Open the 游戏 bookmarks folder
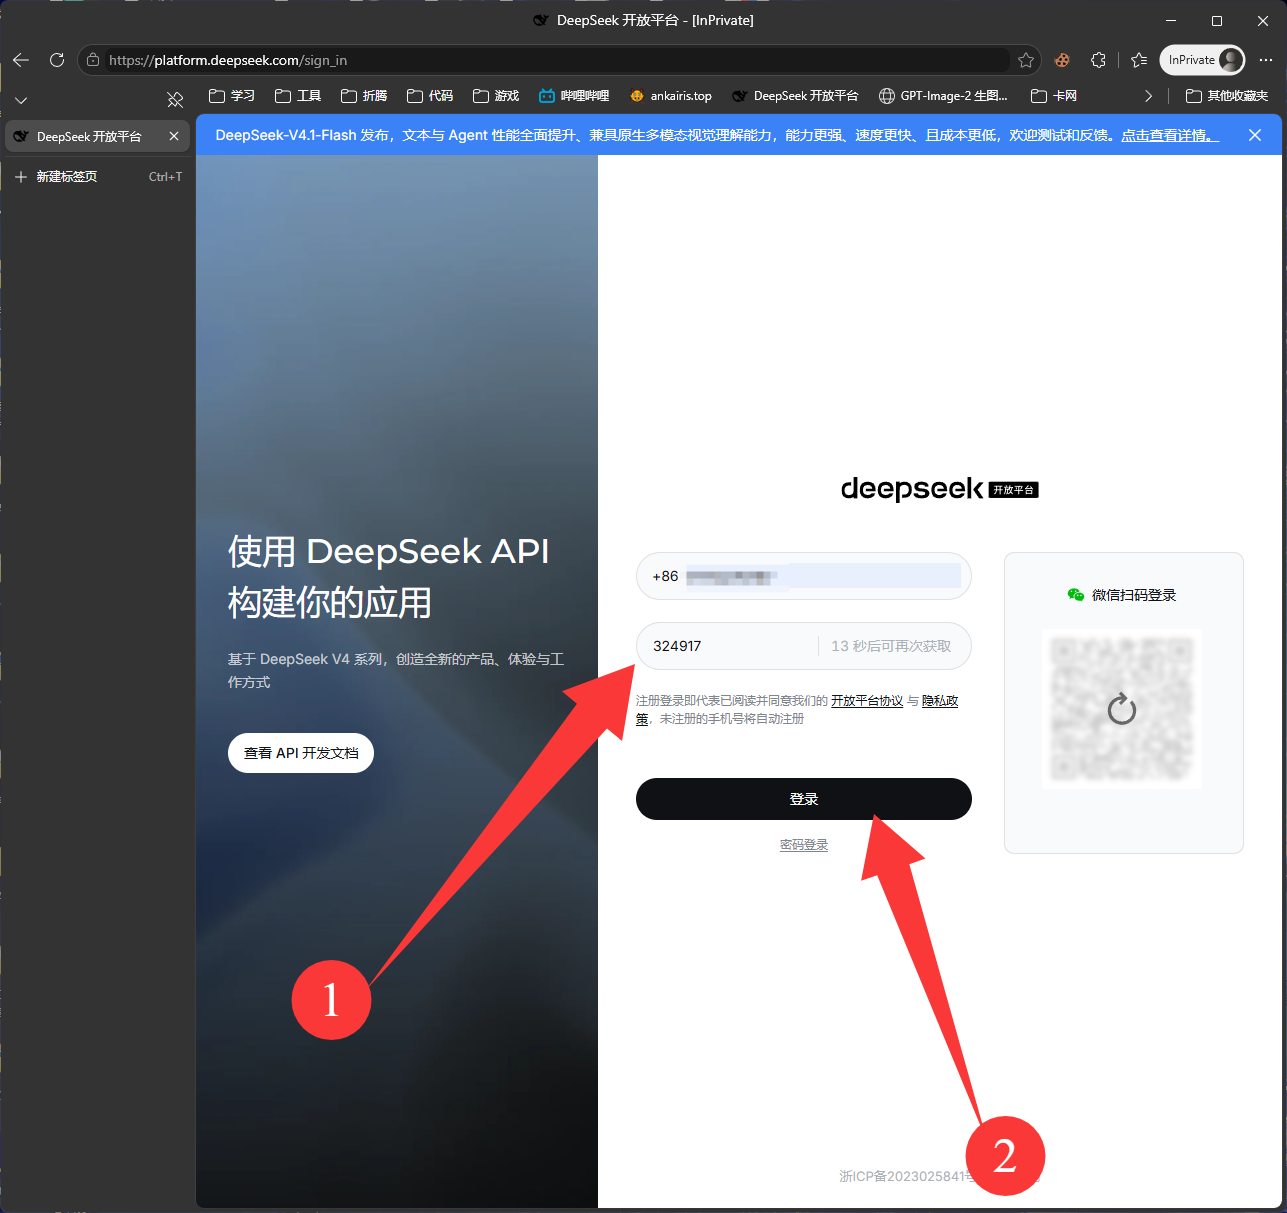The image size is (1287, 1213). 496,96
